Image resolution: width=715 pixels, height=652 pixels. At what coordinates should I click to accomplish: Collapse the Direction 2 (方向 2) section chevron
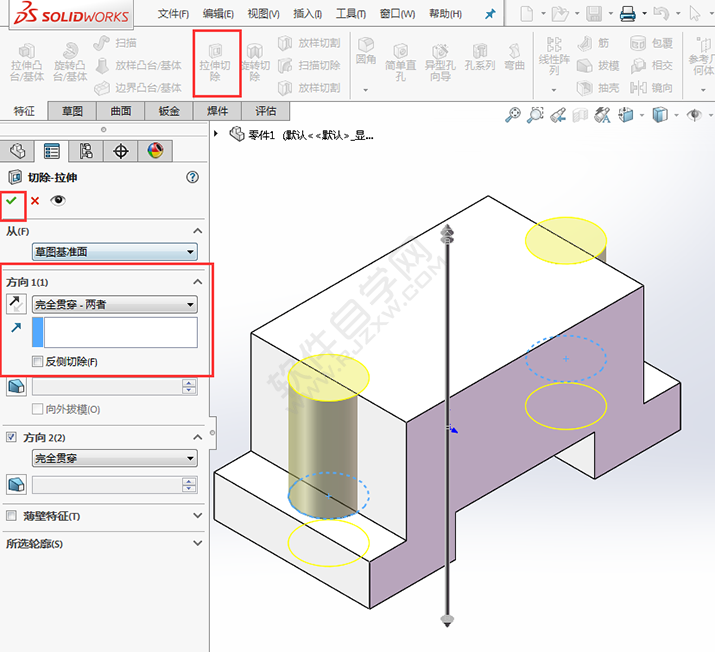pos(197,437)
